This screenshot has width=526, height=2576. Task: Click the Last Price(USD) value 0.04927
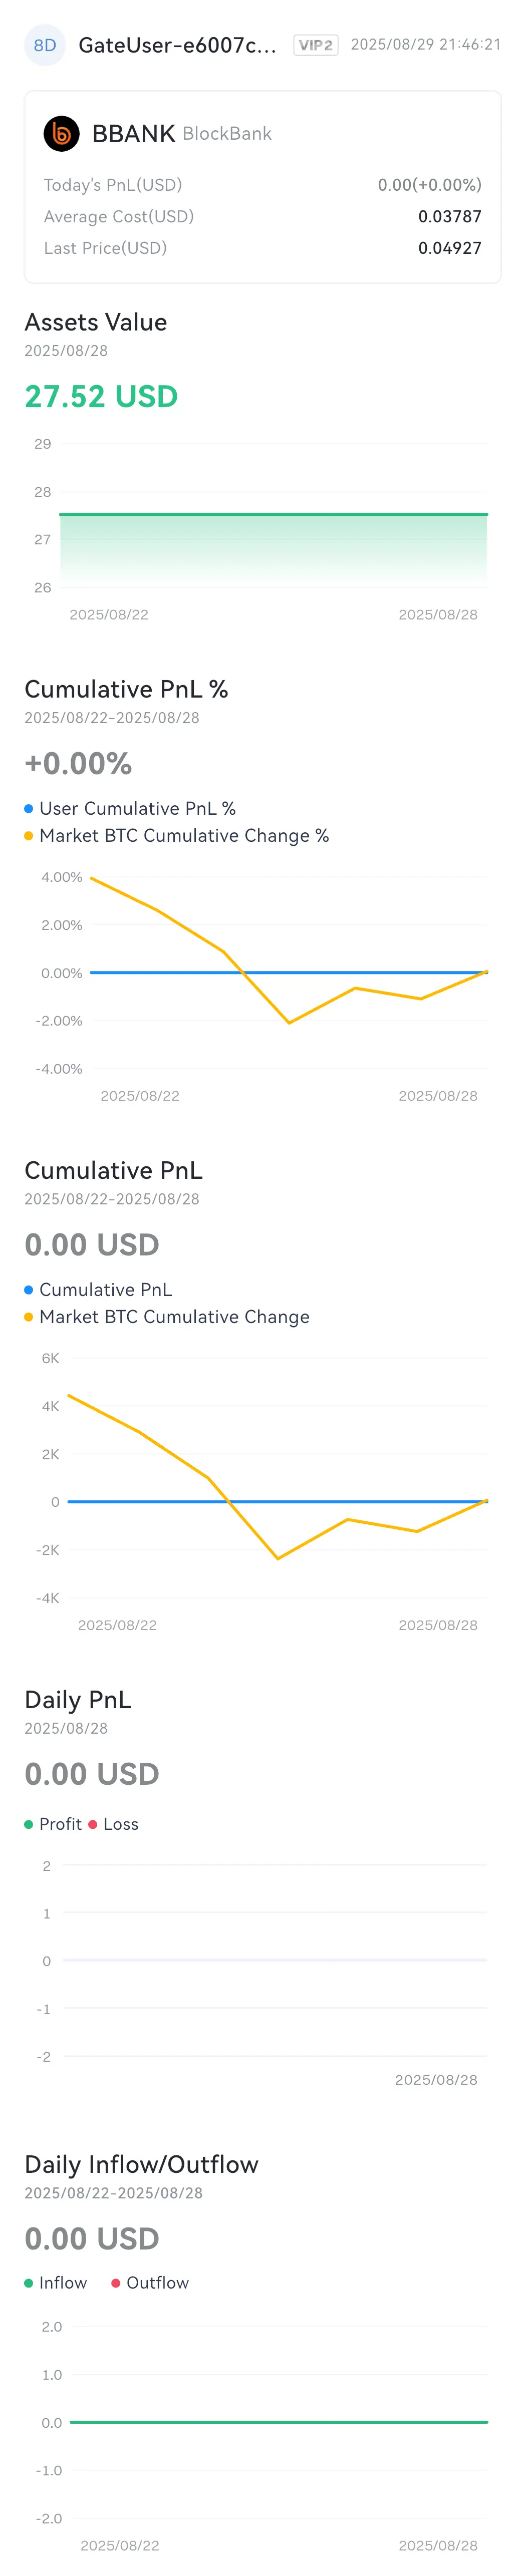(x=450, y=248)
